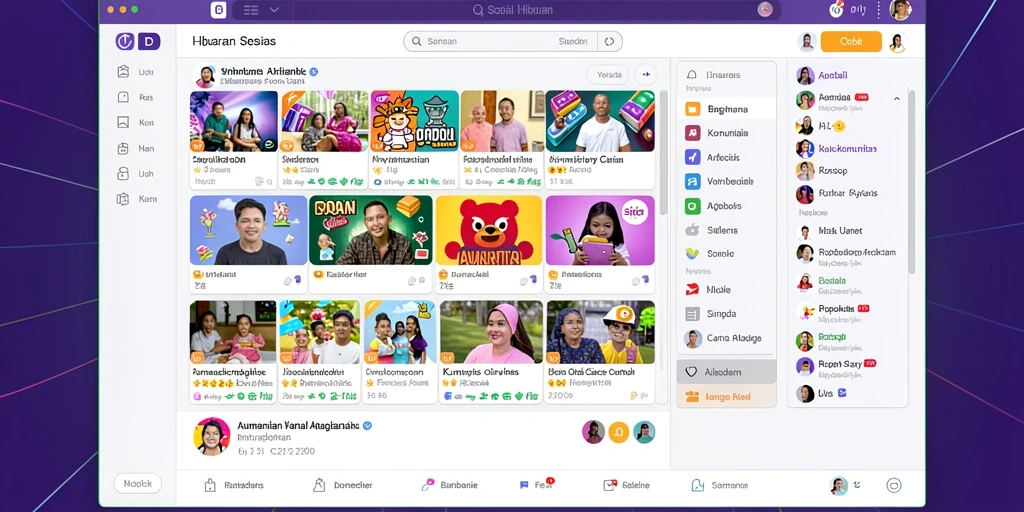Click the user avatar in title bar corner
Viewport: 1024px width, 512px height.
tap(901, 10)
